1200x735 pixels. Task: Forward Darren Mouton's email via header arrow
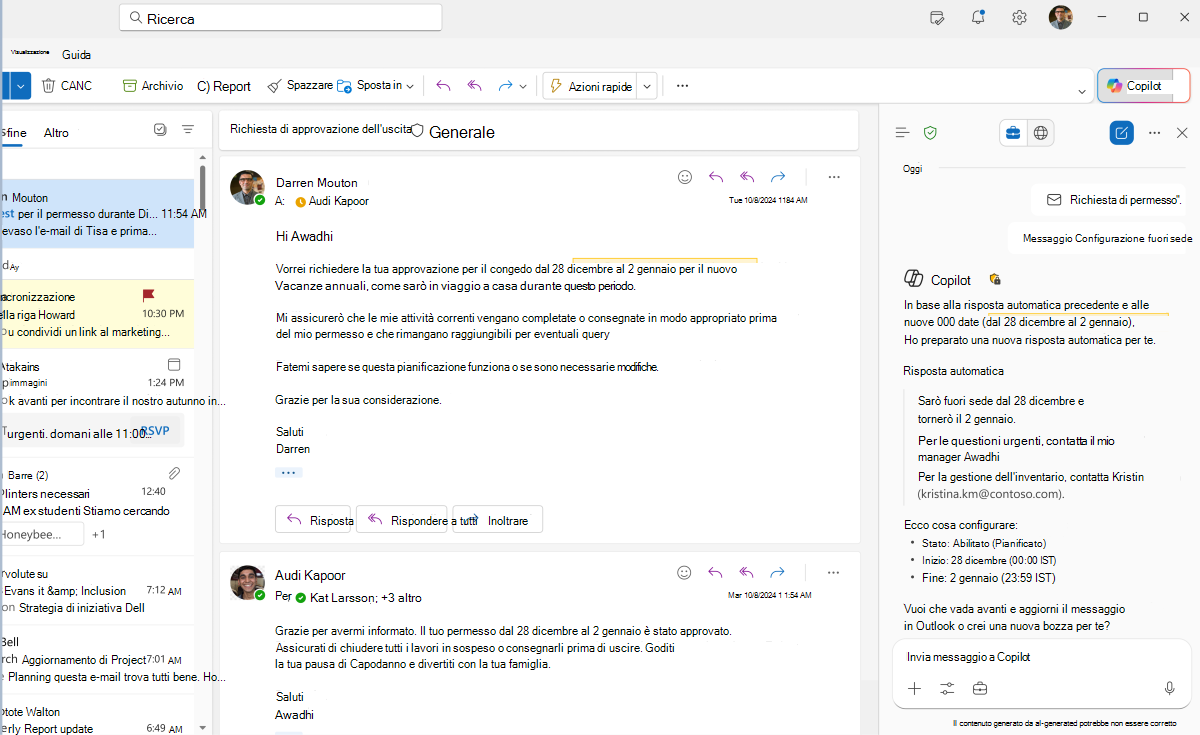point(778,177)
